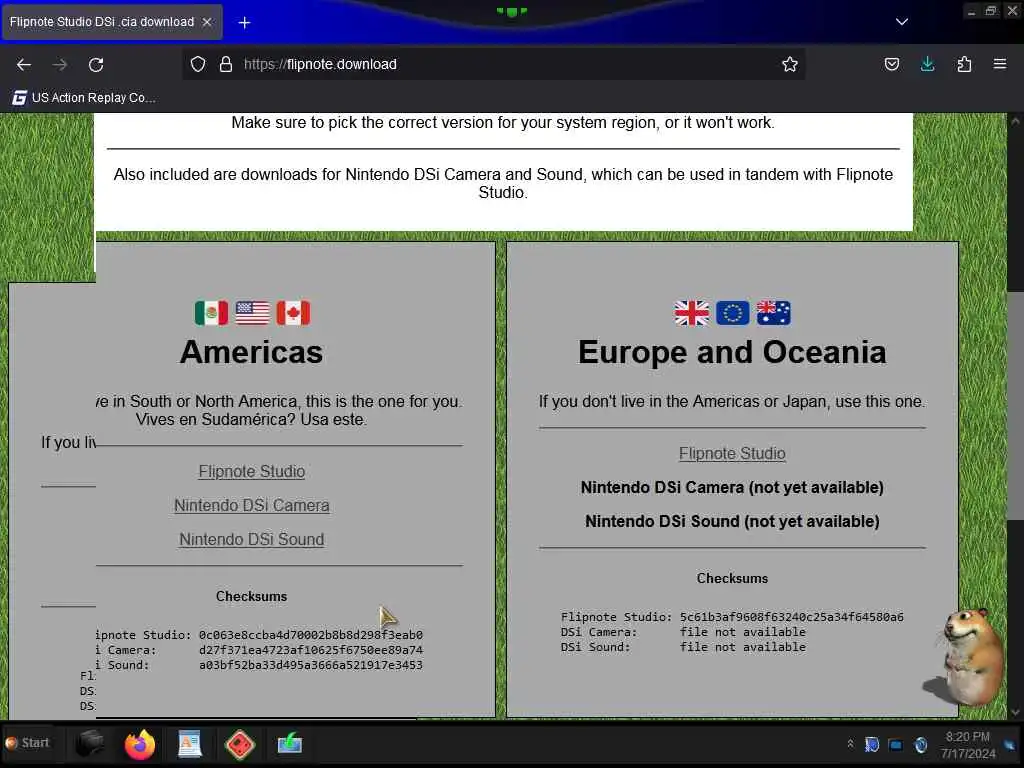This screenshot has width=1024, height=768.
Task: Click the forward navigation arrow
Action: click(x=59, y=64)
